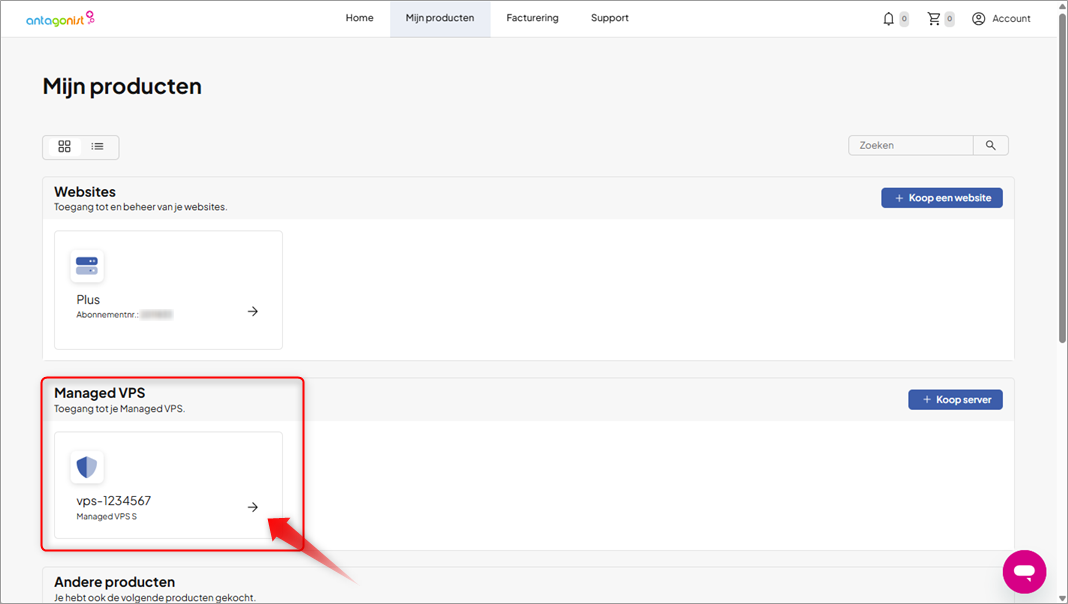1068x604 pixels.
Task: Click the Koop server button
Action: click(955, 400)
